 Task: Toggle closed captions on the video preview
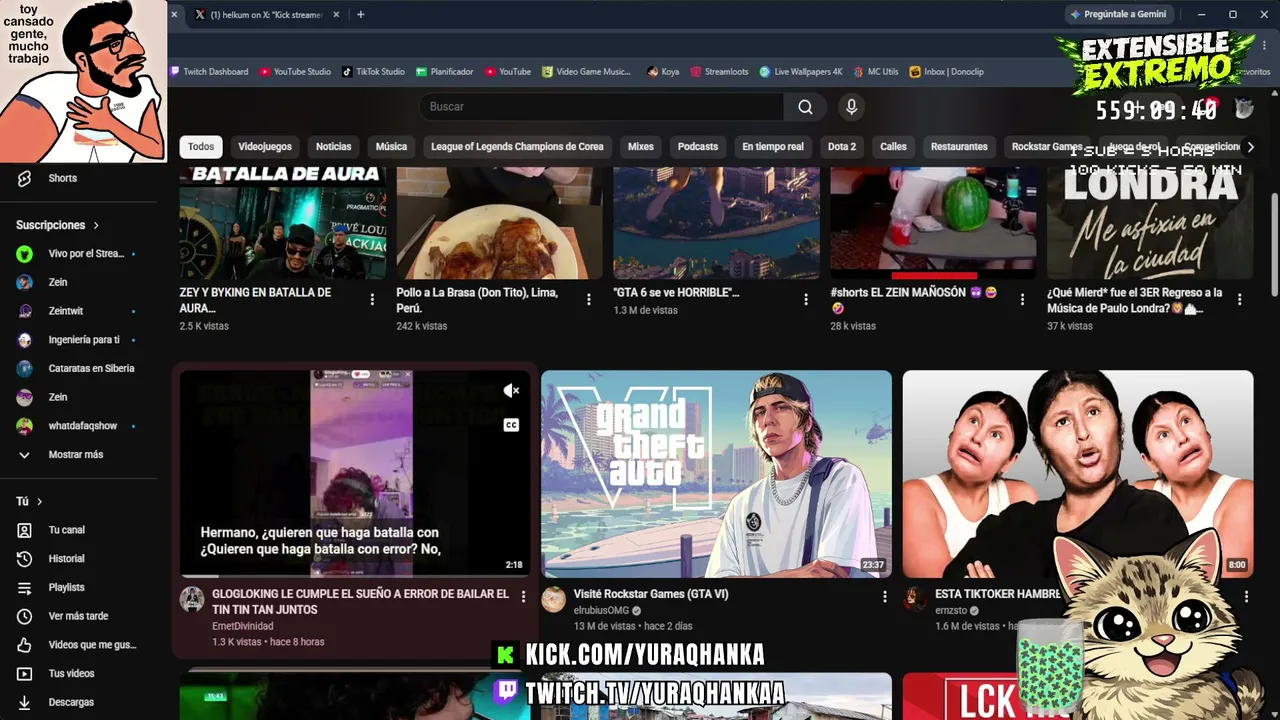coord(511,425)
